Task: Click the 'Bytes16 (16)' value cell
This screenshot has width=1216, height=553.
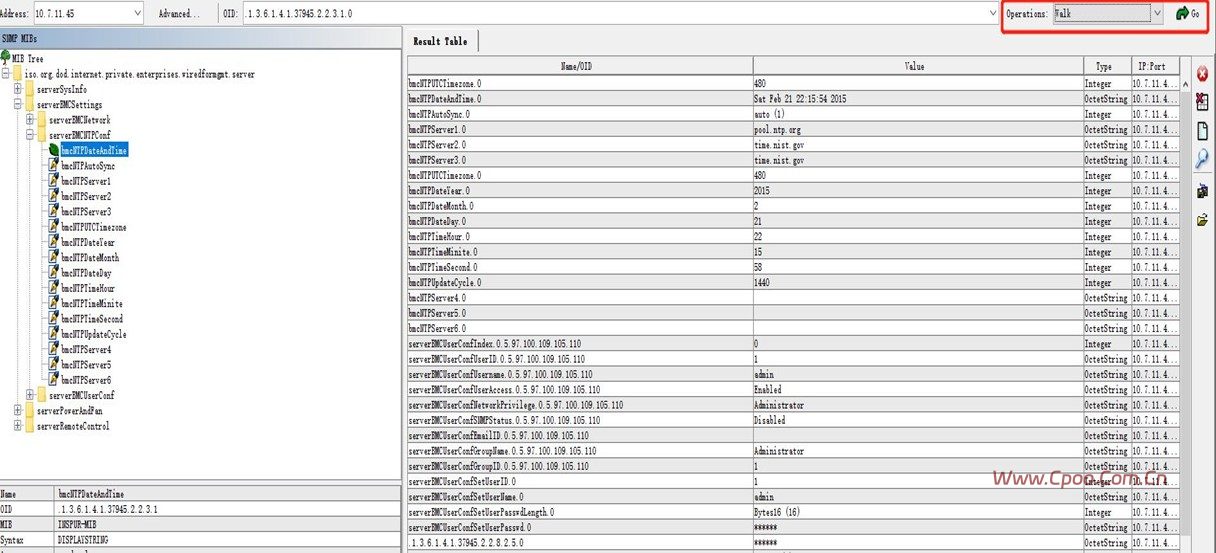Action: 917,512
